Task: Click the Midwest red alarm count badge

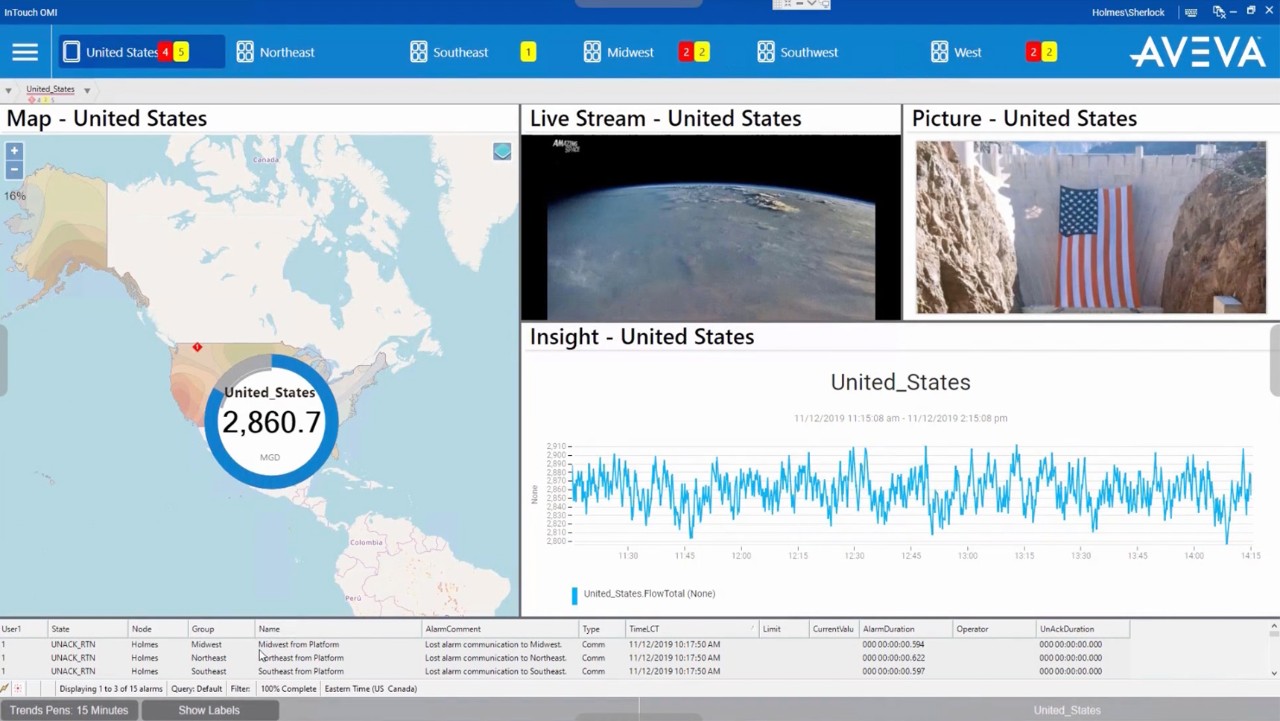Action: click(686, 52)
